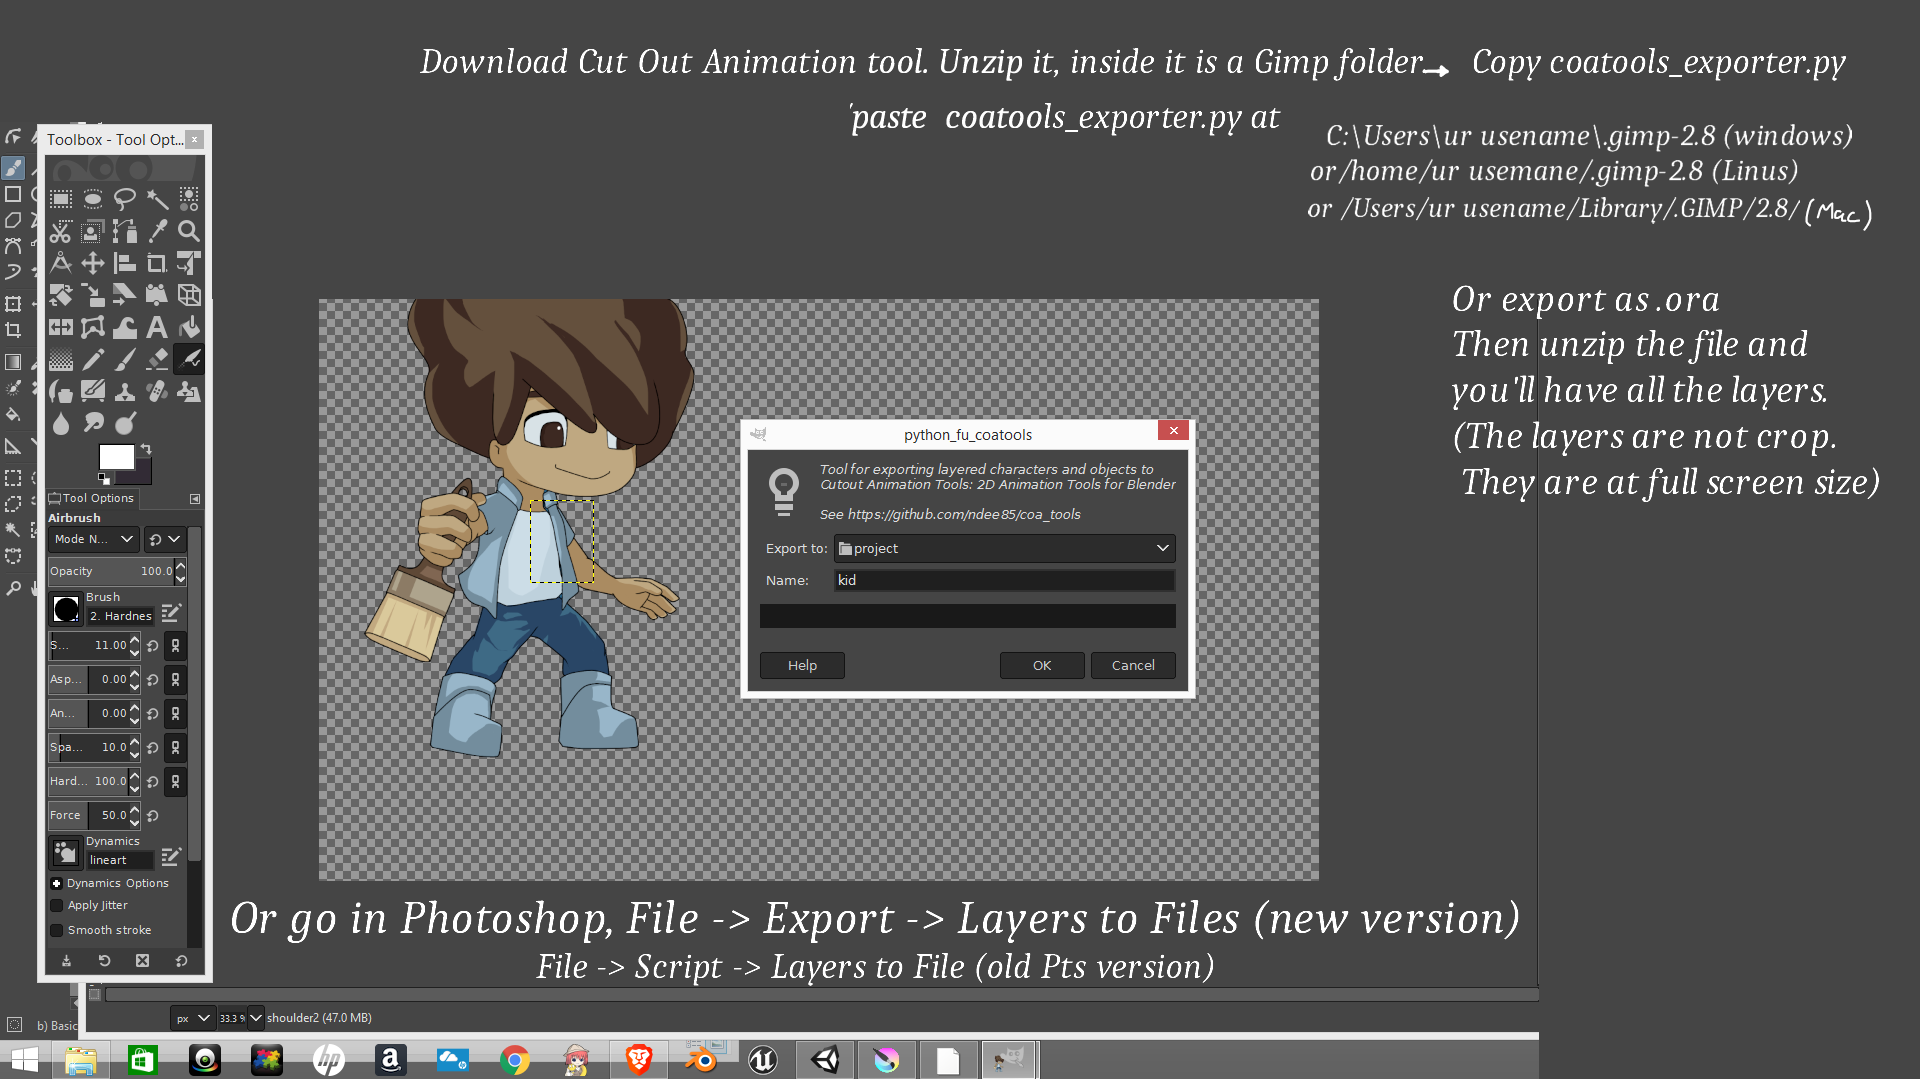This screenshot has height=1079, width=1920.
Task: Click the Hardness brush preview thumbnail
Action: tap(66, 608)
